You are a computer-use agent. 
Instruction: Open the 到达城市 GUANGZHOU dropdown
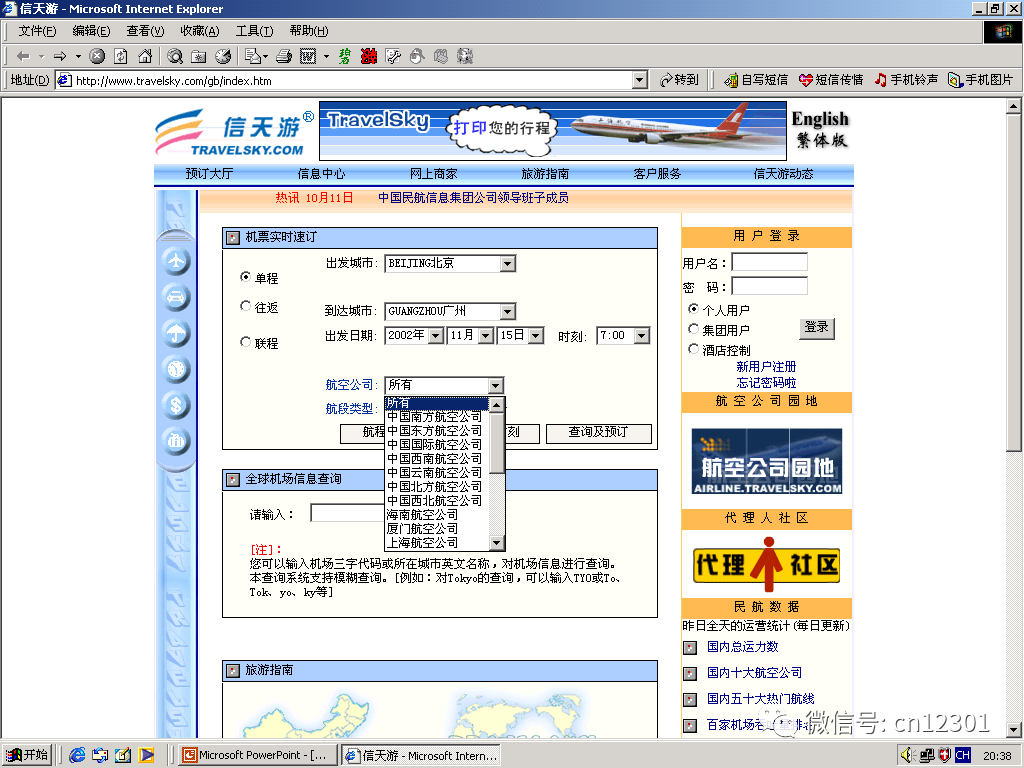508,311
